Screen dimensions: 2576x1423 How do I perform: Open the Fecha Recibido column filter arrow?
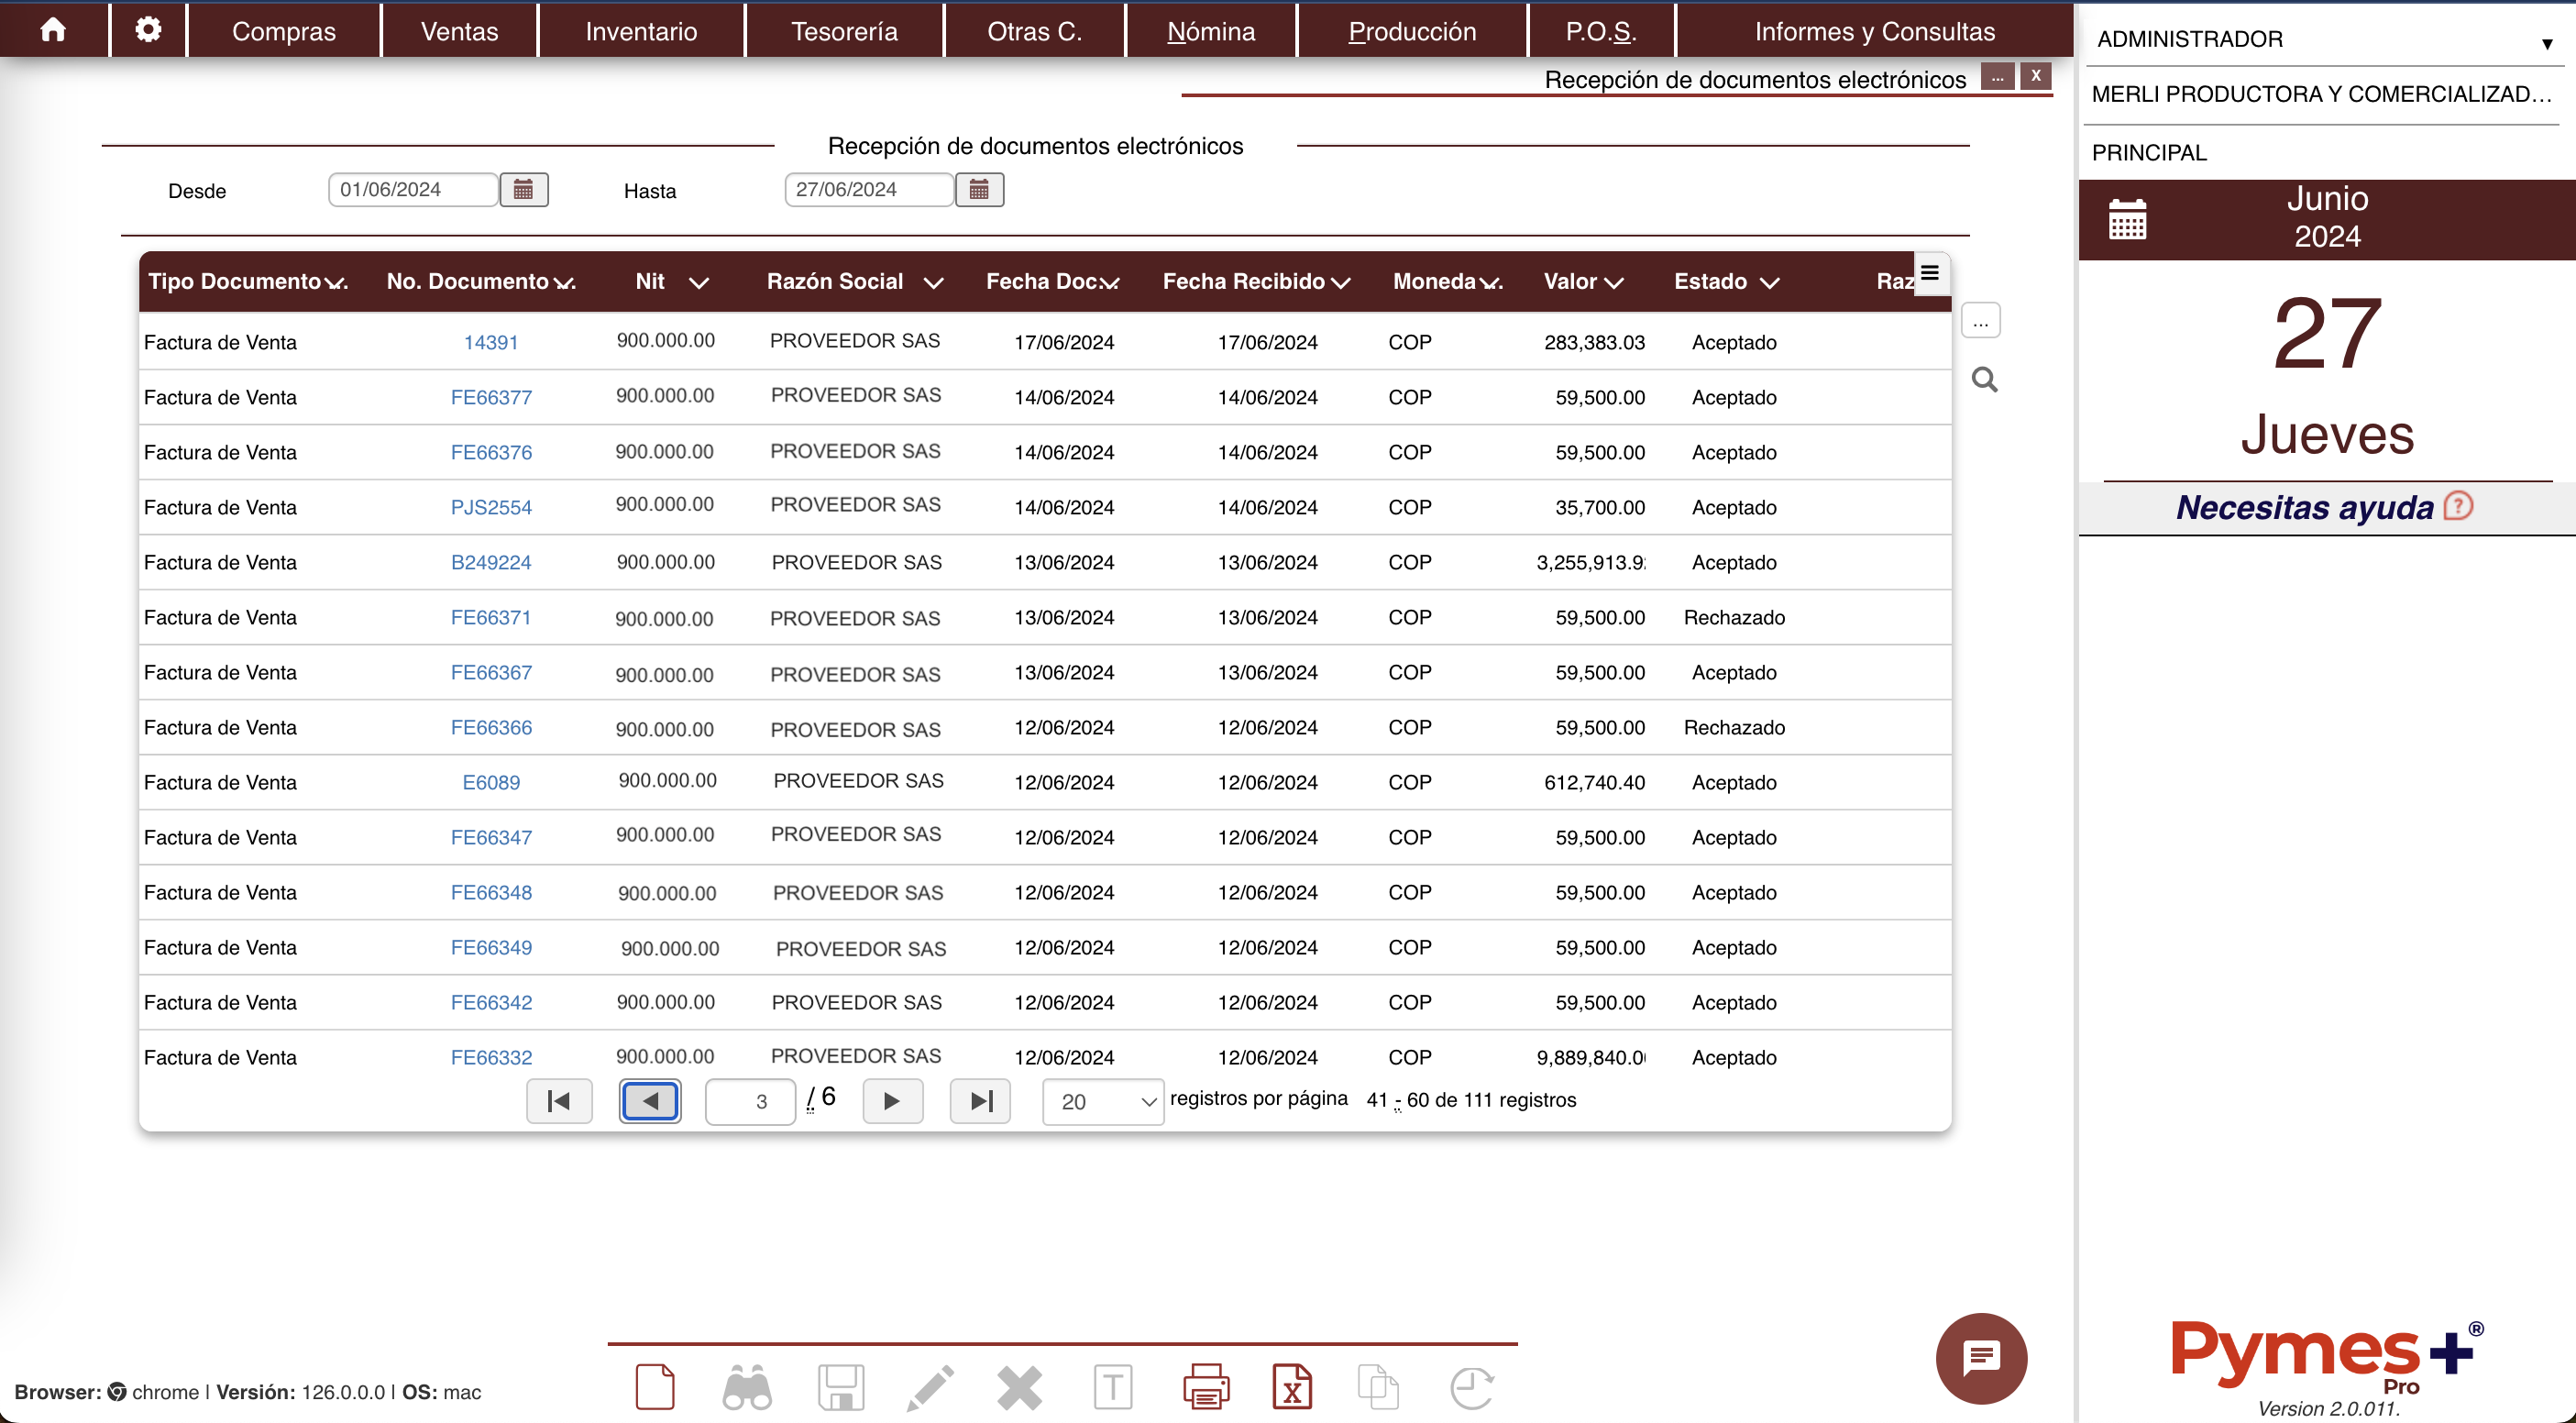pyautogui.click(x=1340, y=283)
